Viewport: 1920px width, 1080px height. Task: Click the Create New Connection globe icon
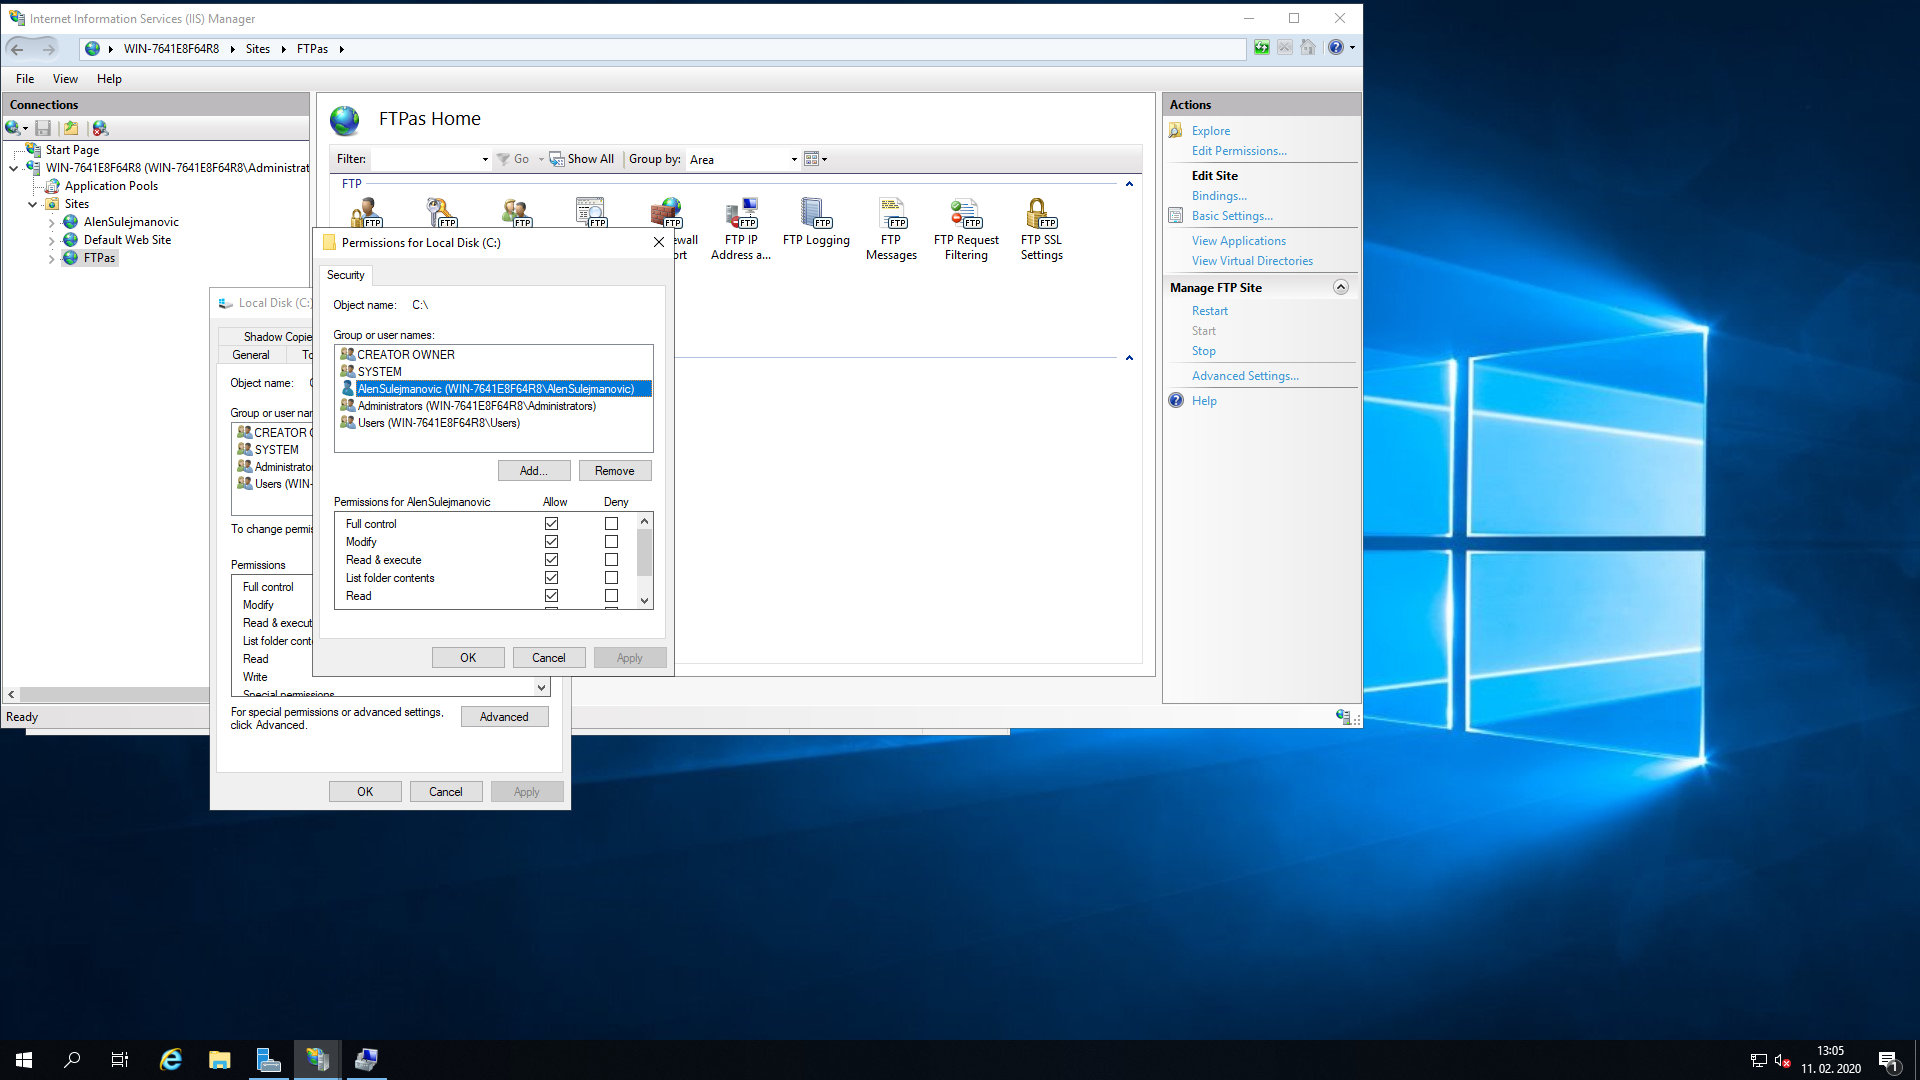coord(13,128)
